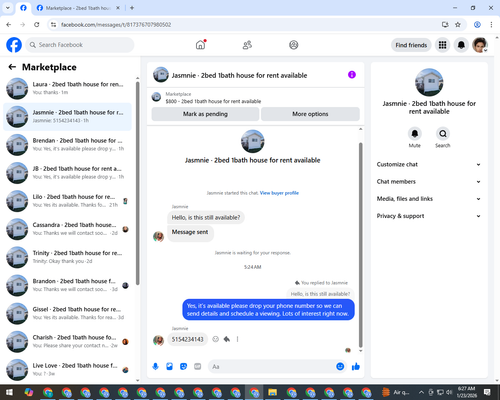The width and height of the screenshot is (500, 400).
Task: Click the Search Facebook field
Action: (80, 45)
